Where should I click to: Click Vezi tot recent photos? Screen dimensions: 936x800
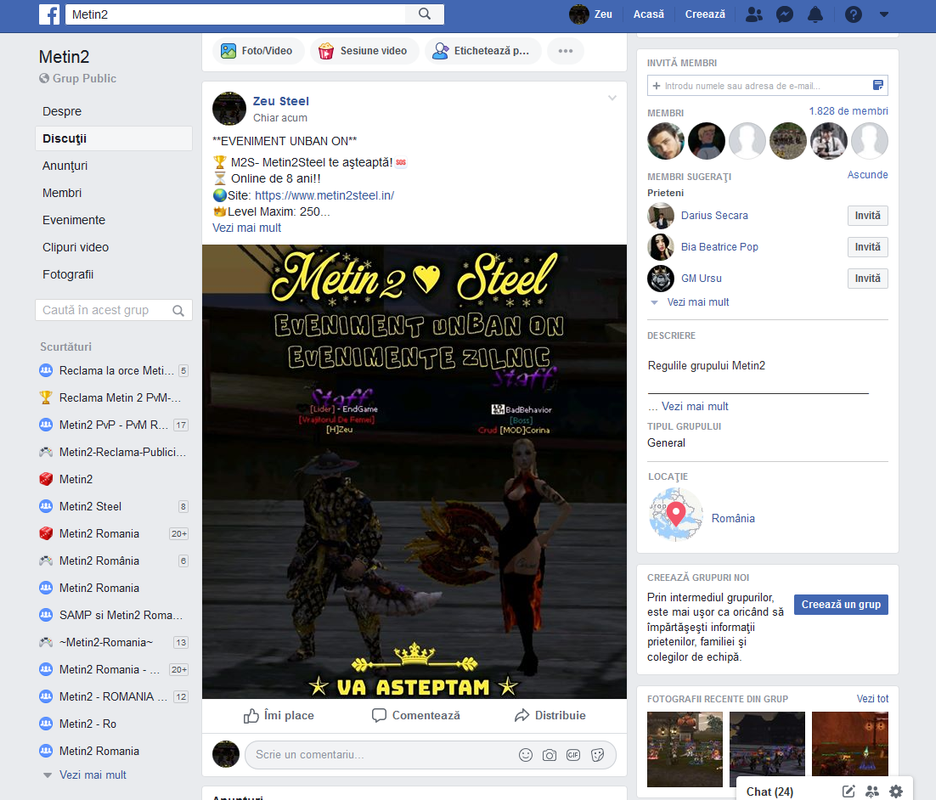(x=872, y=699)
